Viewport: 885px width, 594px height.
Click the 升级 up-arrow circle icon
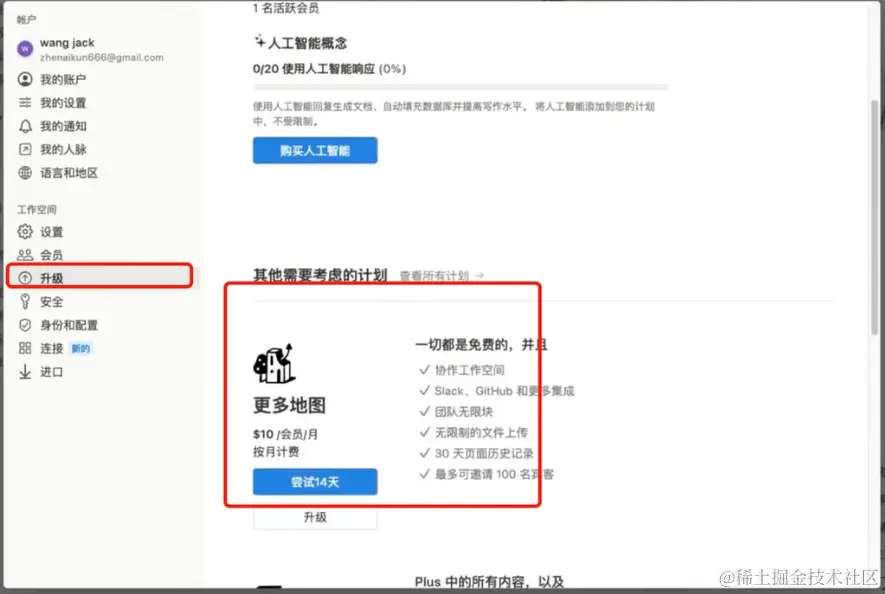[x=25, y=278]
